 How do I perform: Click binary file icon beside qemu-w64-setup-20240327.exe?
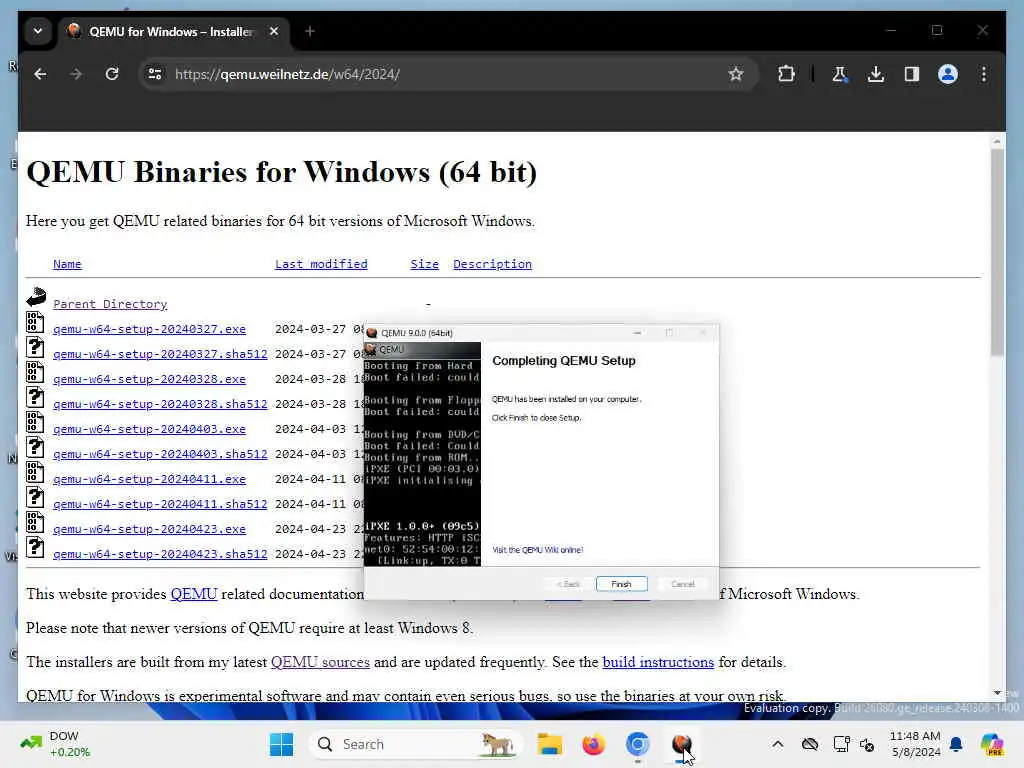35,323
